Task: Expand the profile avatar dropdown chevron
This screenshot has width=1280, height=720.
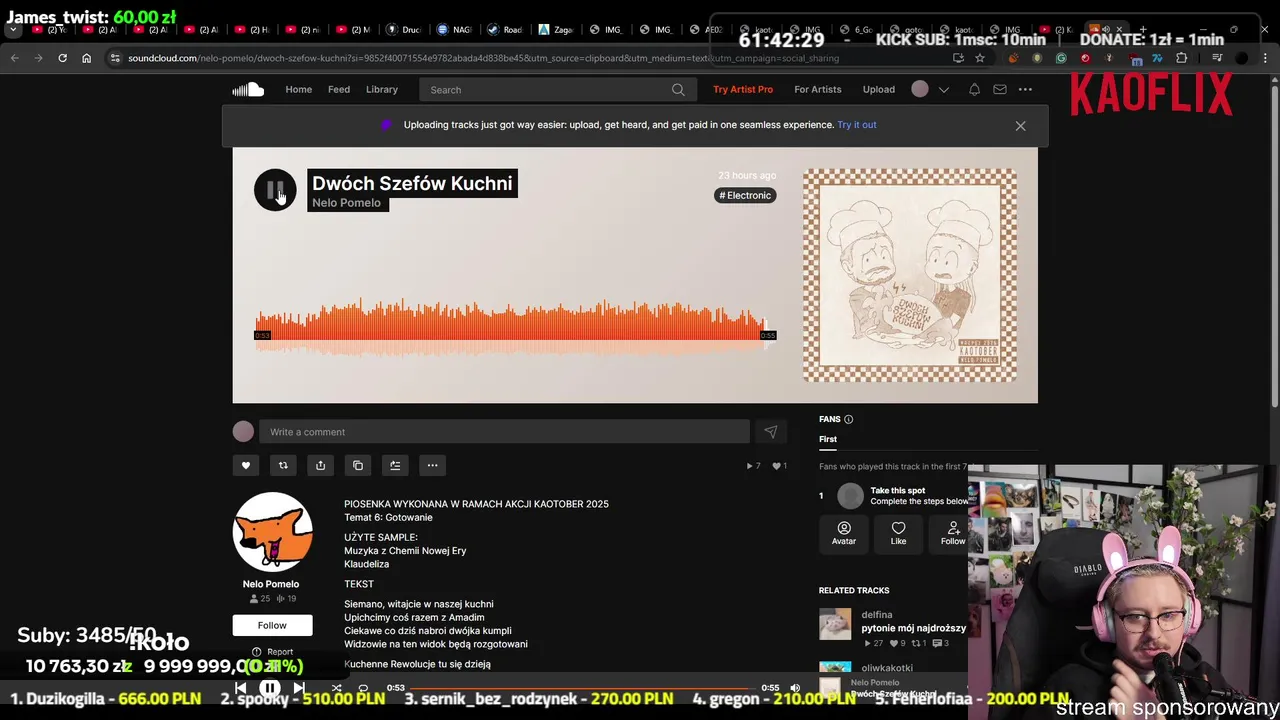Action: [x=943, y=90]
